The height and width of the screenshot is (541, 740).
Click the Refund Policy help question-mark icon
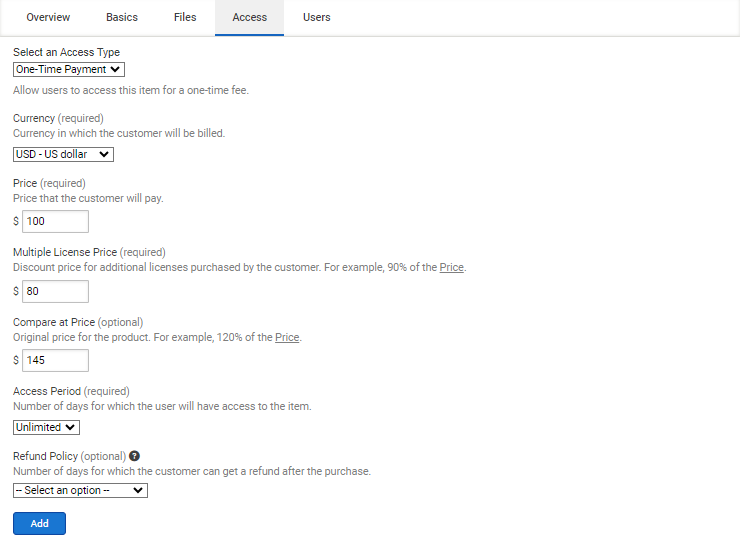coord(134,456)
